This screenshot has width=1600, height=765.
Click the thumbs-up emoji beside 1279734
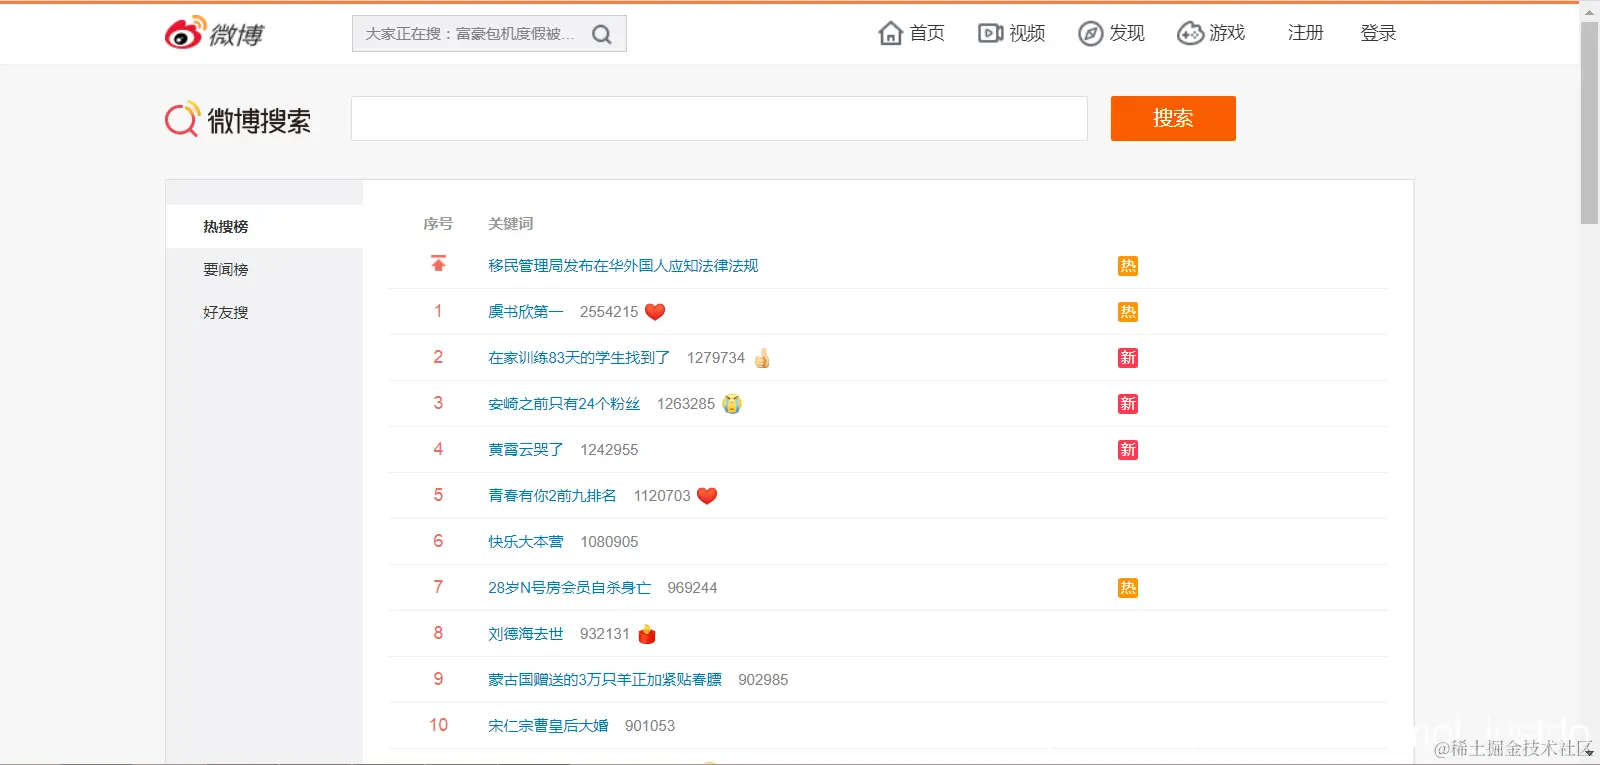coord(762,358)
